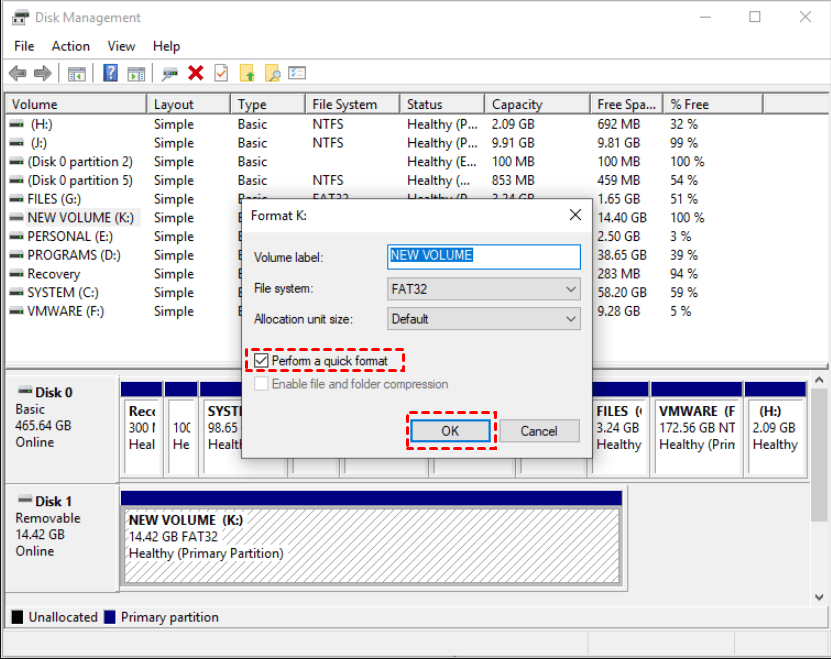
Task: Click OK in the Format K: dialog
Action: pos(450,430)
